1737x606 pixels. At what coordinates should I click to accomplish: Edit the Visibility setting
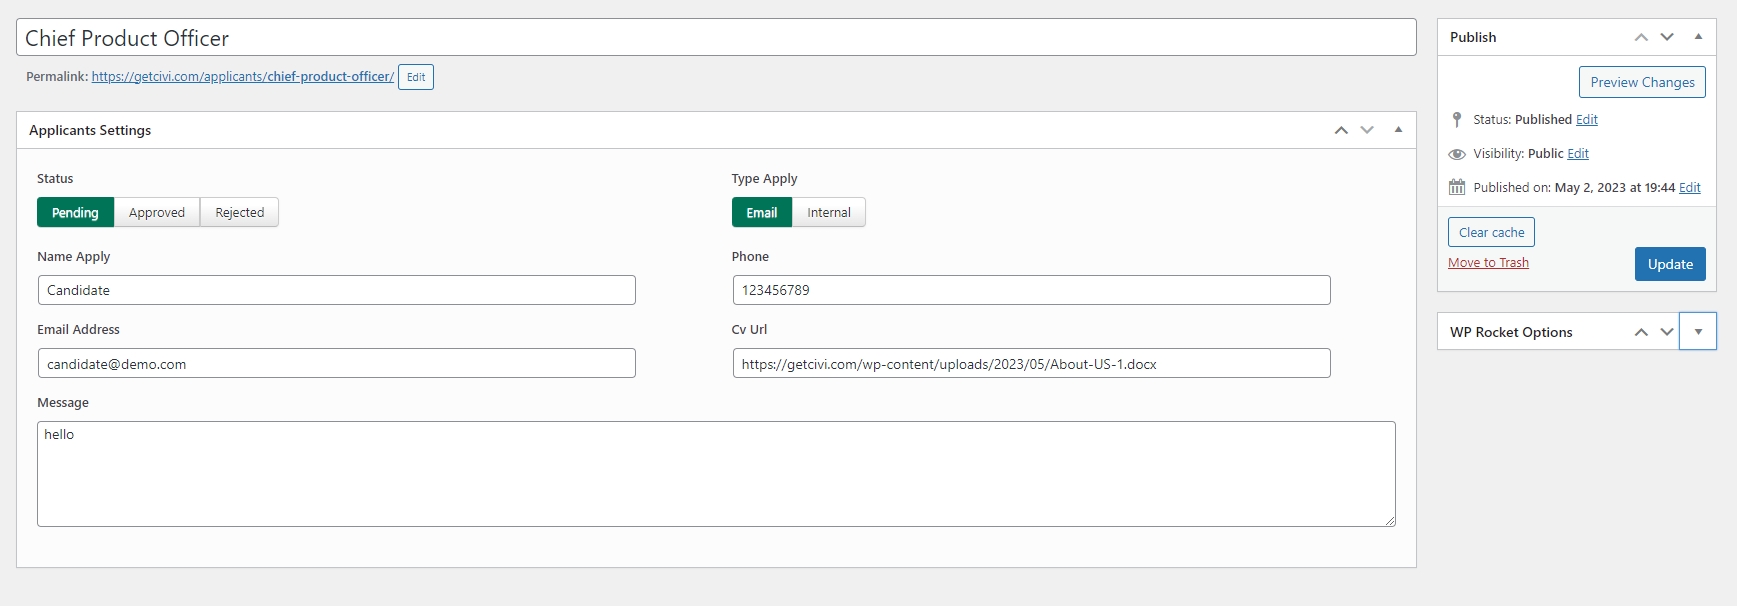[x=1578, y=154]
